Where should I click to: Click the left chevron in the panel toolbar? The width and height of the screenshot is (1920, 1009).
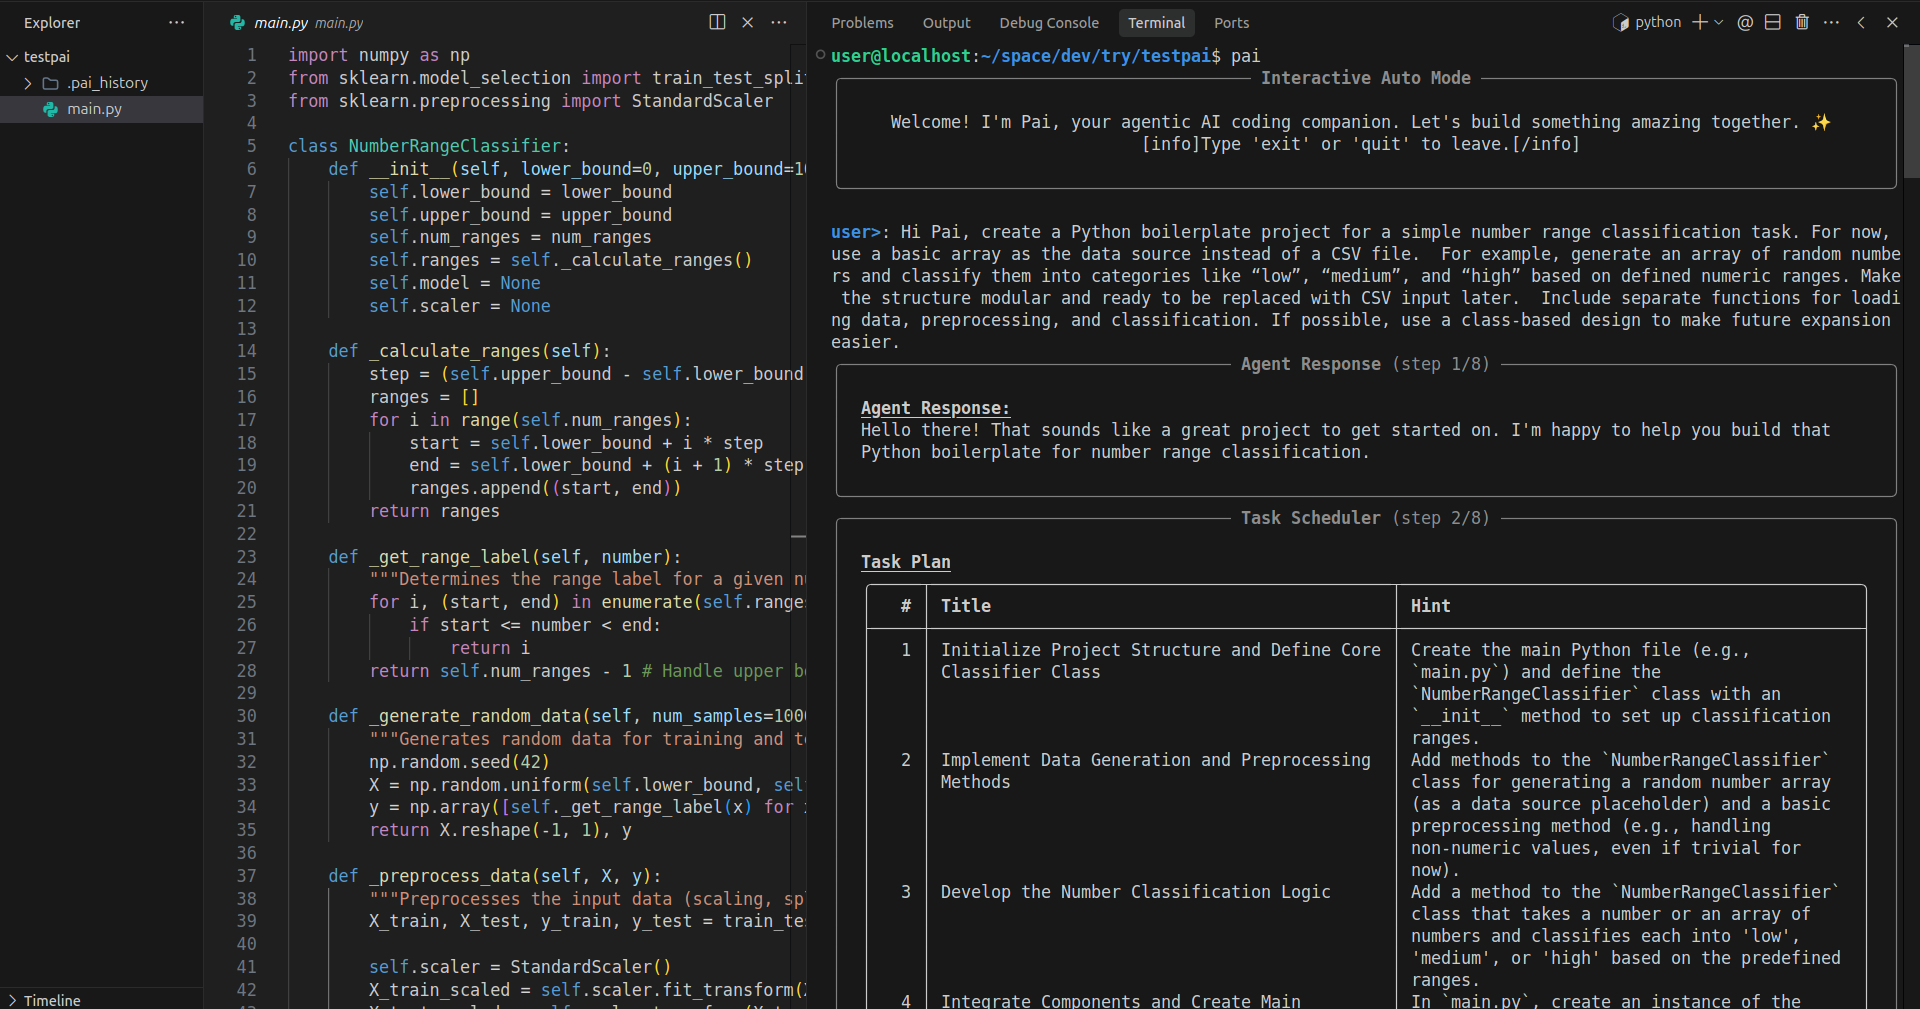[1861, 22]
